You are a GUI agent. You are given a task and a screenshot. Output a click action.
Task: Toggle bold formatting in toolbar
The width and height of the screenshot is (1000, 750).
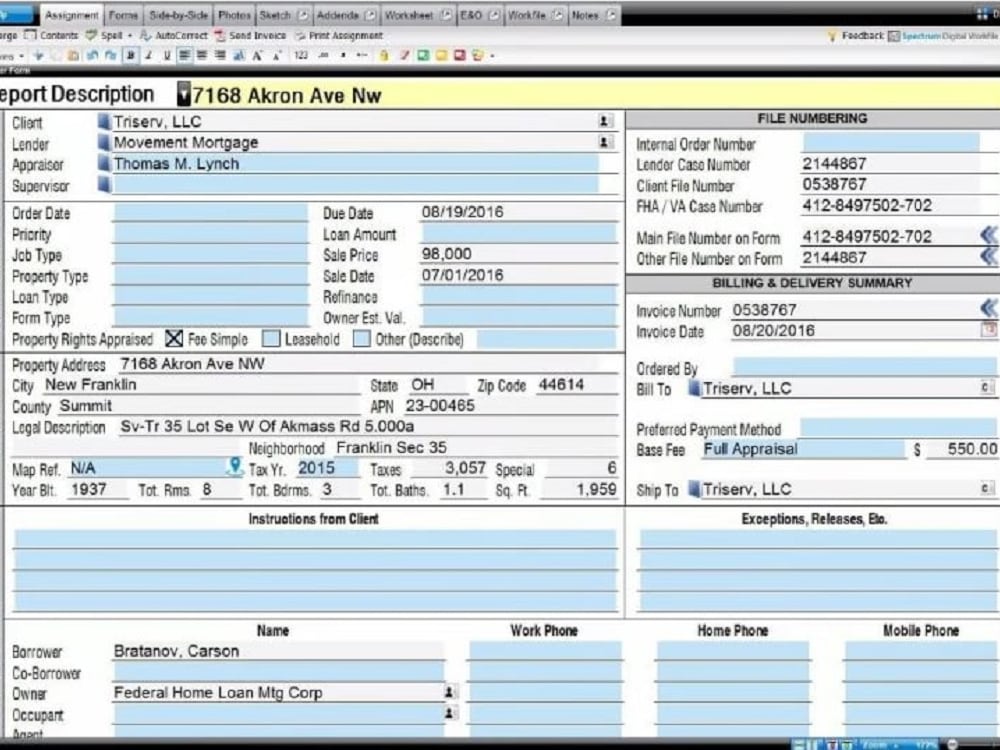(131, 55)
